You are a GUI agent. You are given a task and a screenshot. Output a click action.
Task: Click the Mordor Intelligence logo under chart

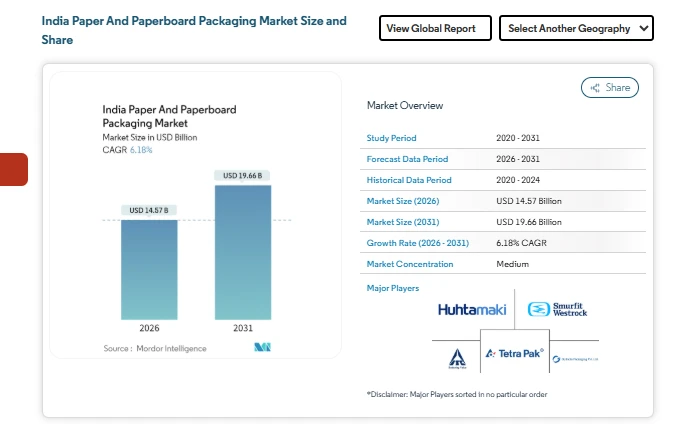coord(262,348)
